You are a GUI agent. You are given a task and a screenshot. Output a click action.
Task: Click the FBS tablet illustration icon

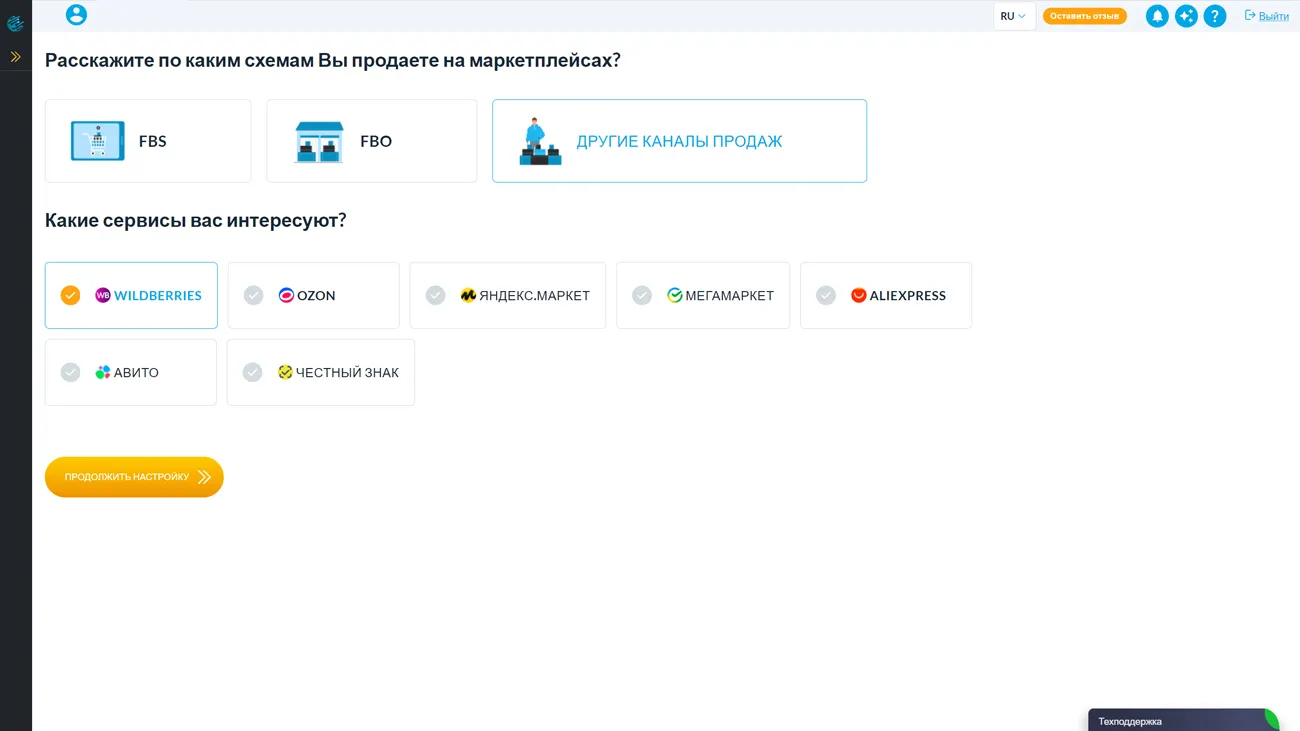(x=98, y=141)
